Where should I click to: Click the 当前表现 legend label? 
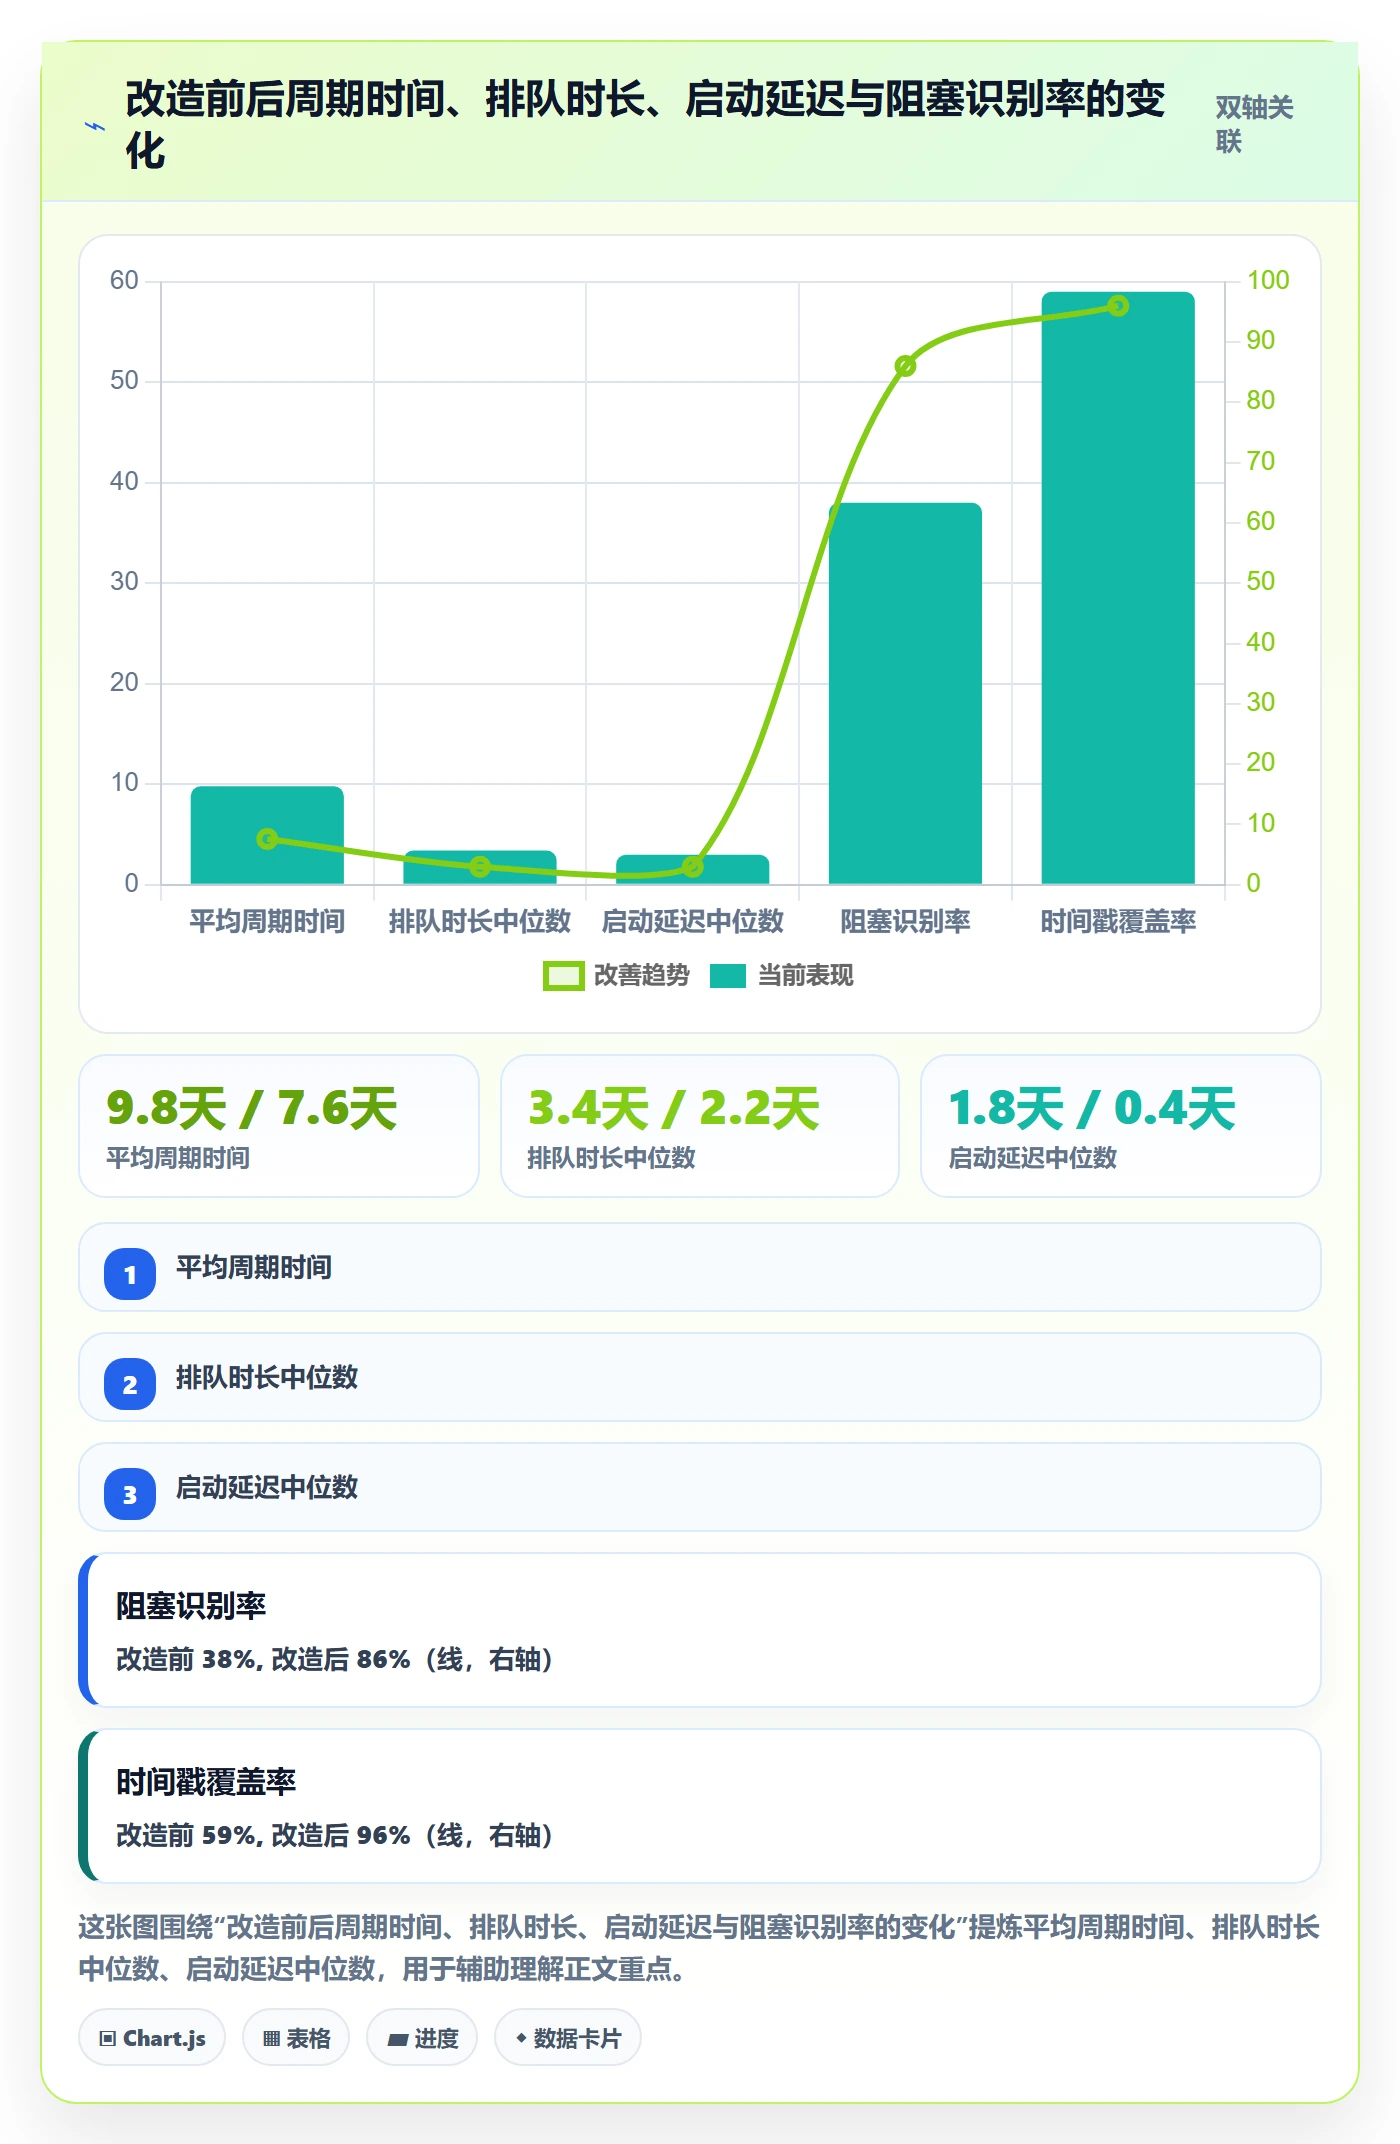pyautogui.click(x=805, y=976)
